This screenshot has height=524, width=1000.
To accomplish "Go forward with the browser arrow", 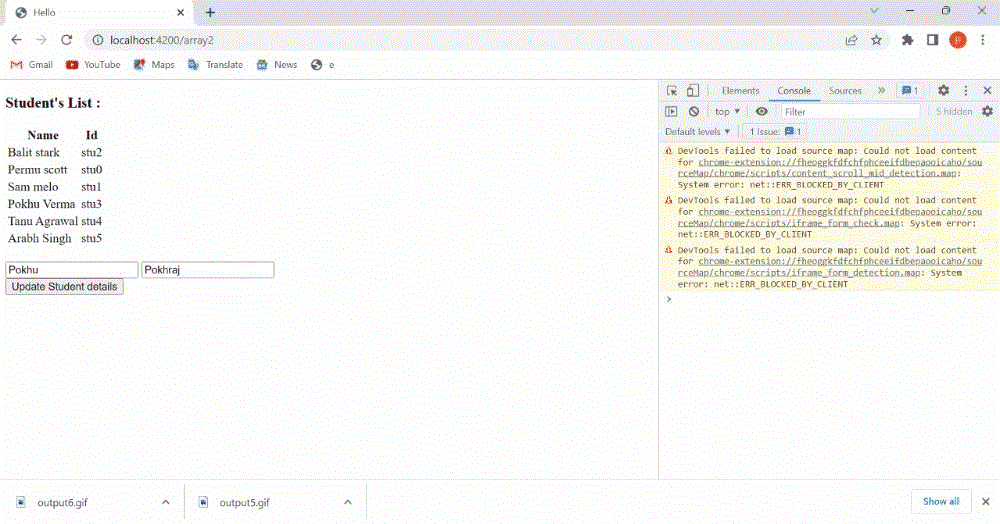I will (41, 40).
